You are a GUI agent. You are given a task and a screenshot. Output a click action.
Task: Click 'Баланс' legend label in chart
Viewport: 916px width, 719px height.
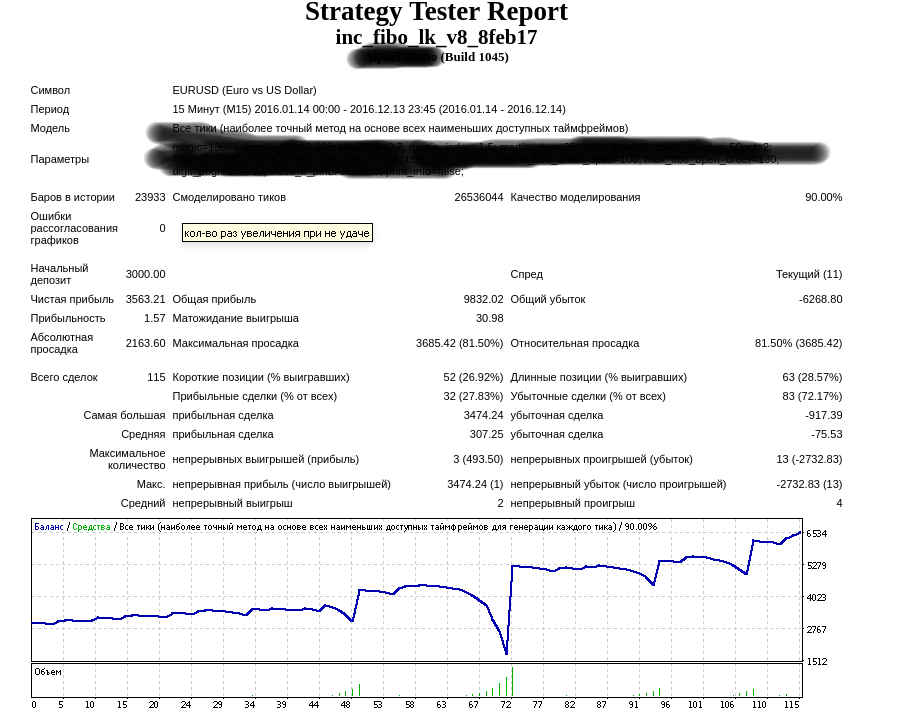pos(48,527)
